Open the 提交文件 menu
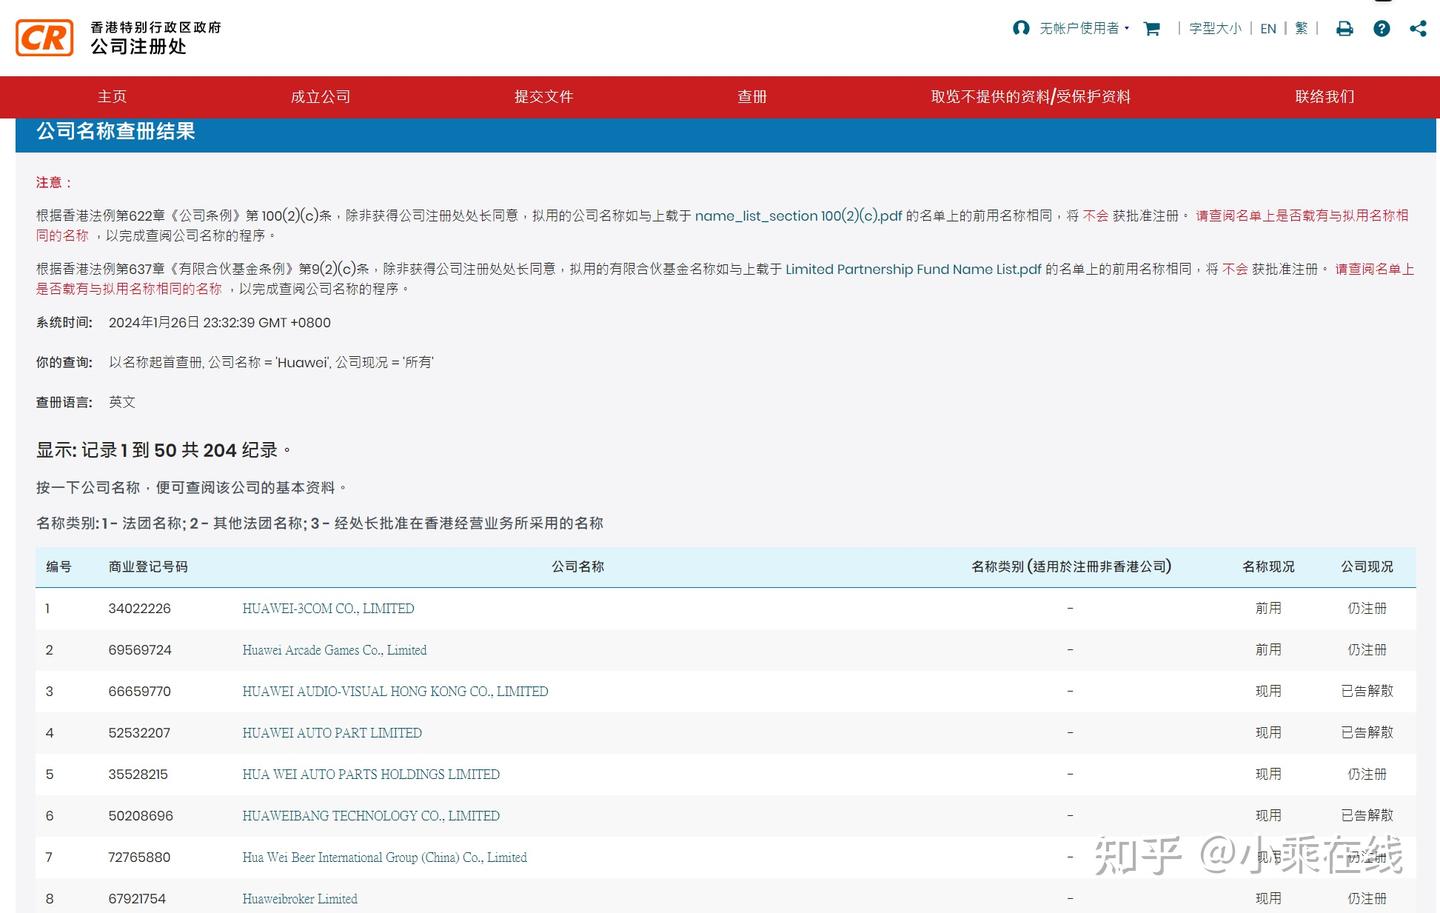Viewport: 1440px width, 913px height. [x=544, y=96]
